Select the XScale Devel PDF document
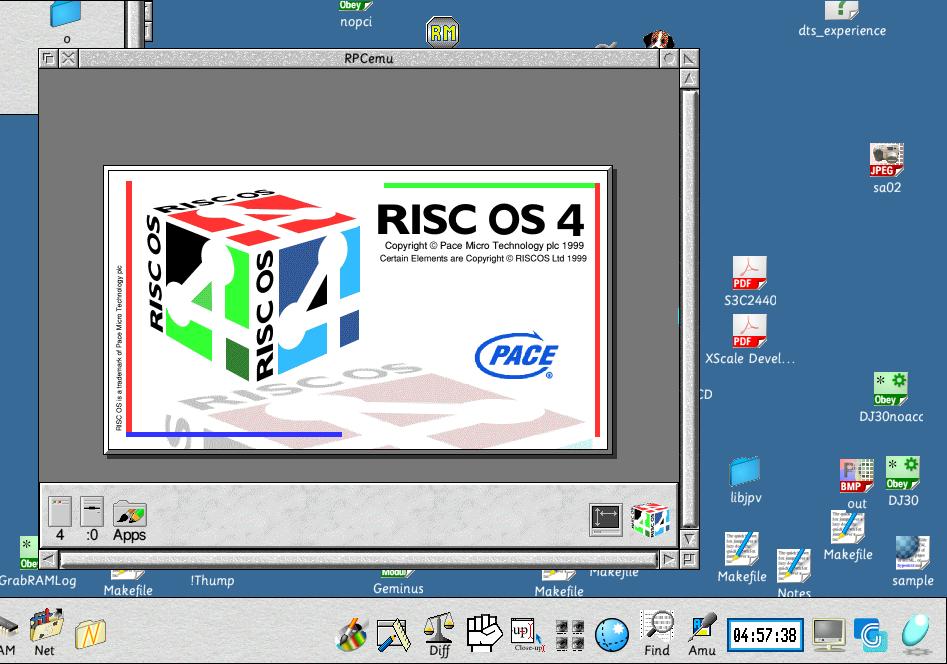Image resolution: width=947 pixels, height=664 pixels. [749, 331]
